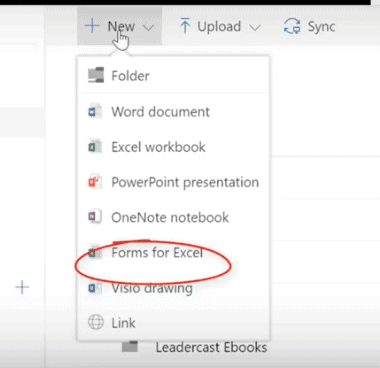Viewport: 380px width, 368px height.
Task: Click the Upload arrow icon
Action: pos(185,26)
